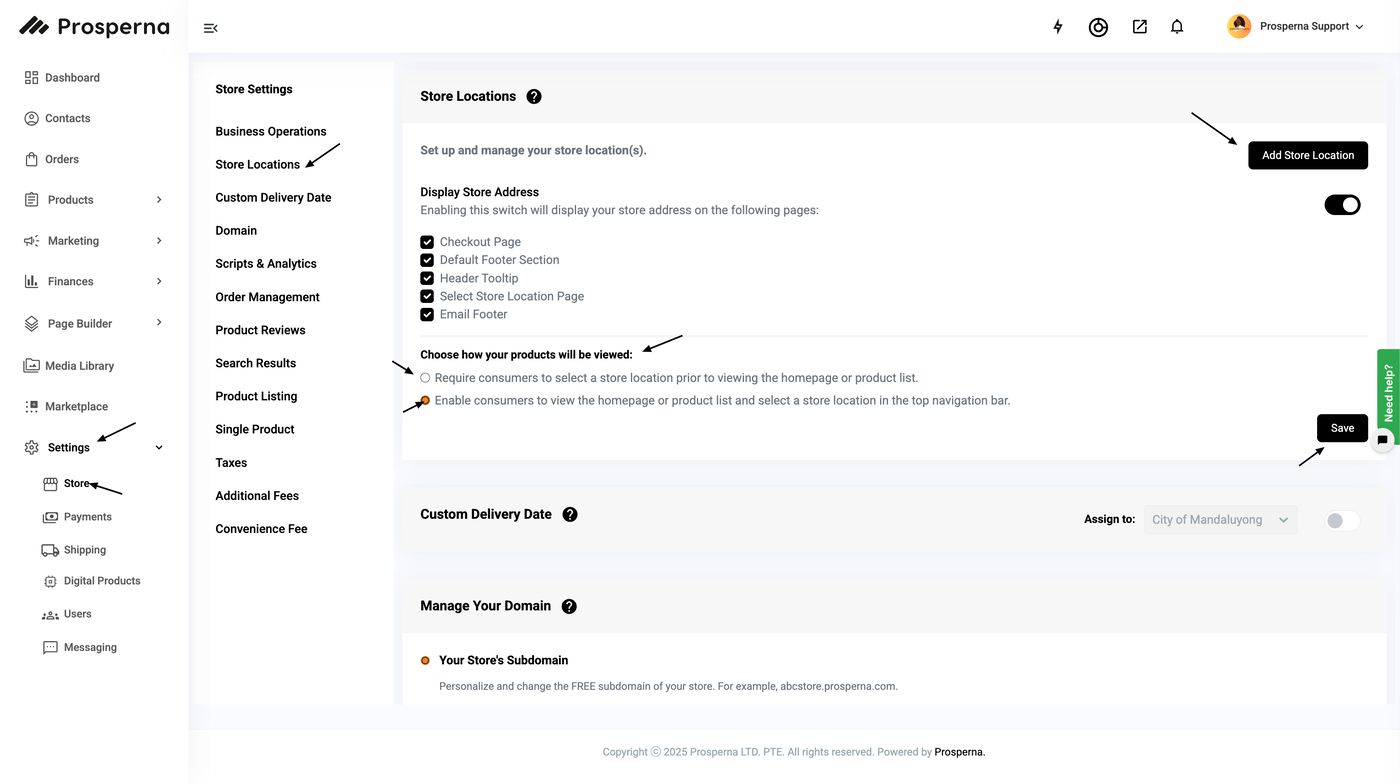Click the Add Store Location button
1400x784 pixels.
tap(1307, 156)
